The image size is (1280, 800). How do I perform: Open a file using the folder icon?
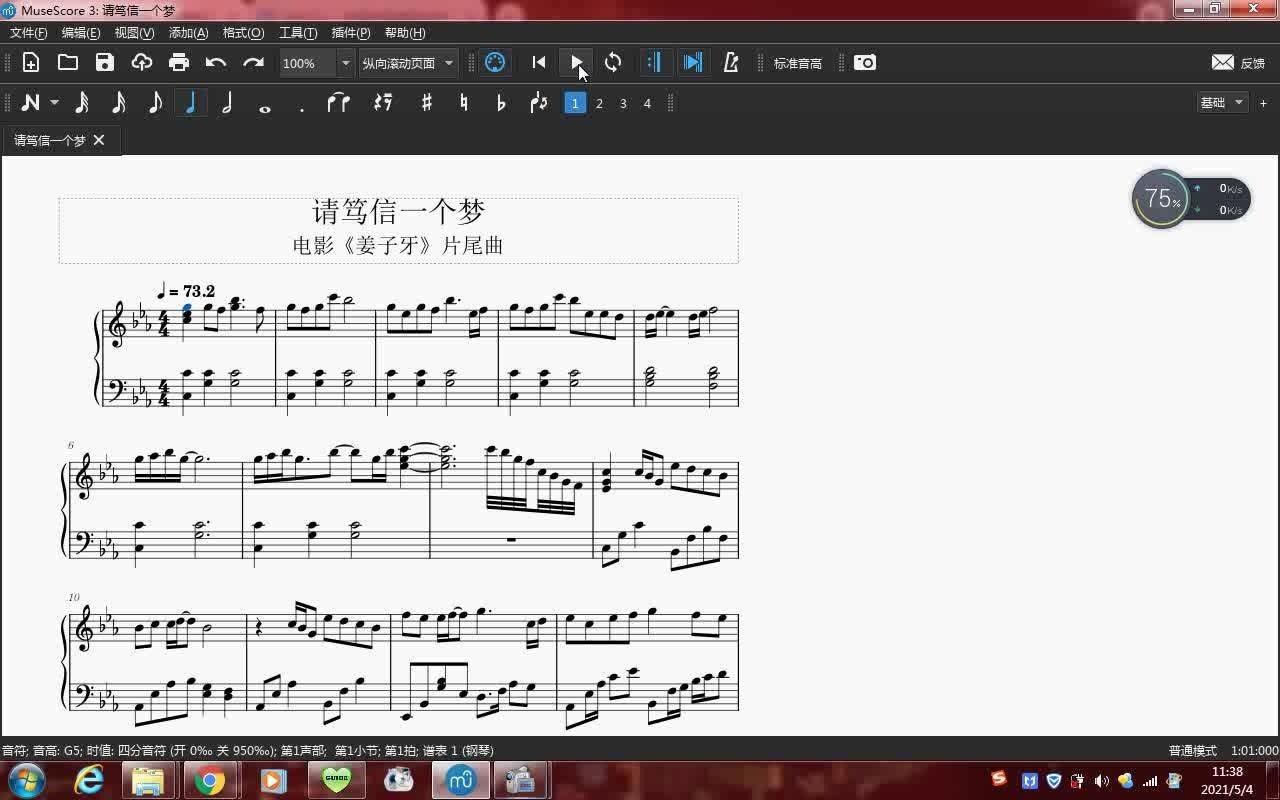(x=68, y=63)
